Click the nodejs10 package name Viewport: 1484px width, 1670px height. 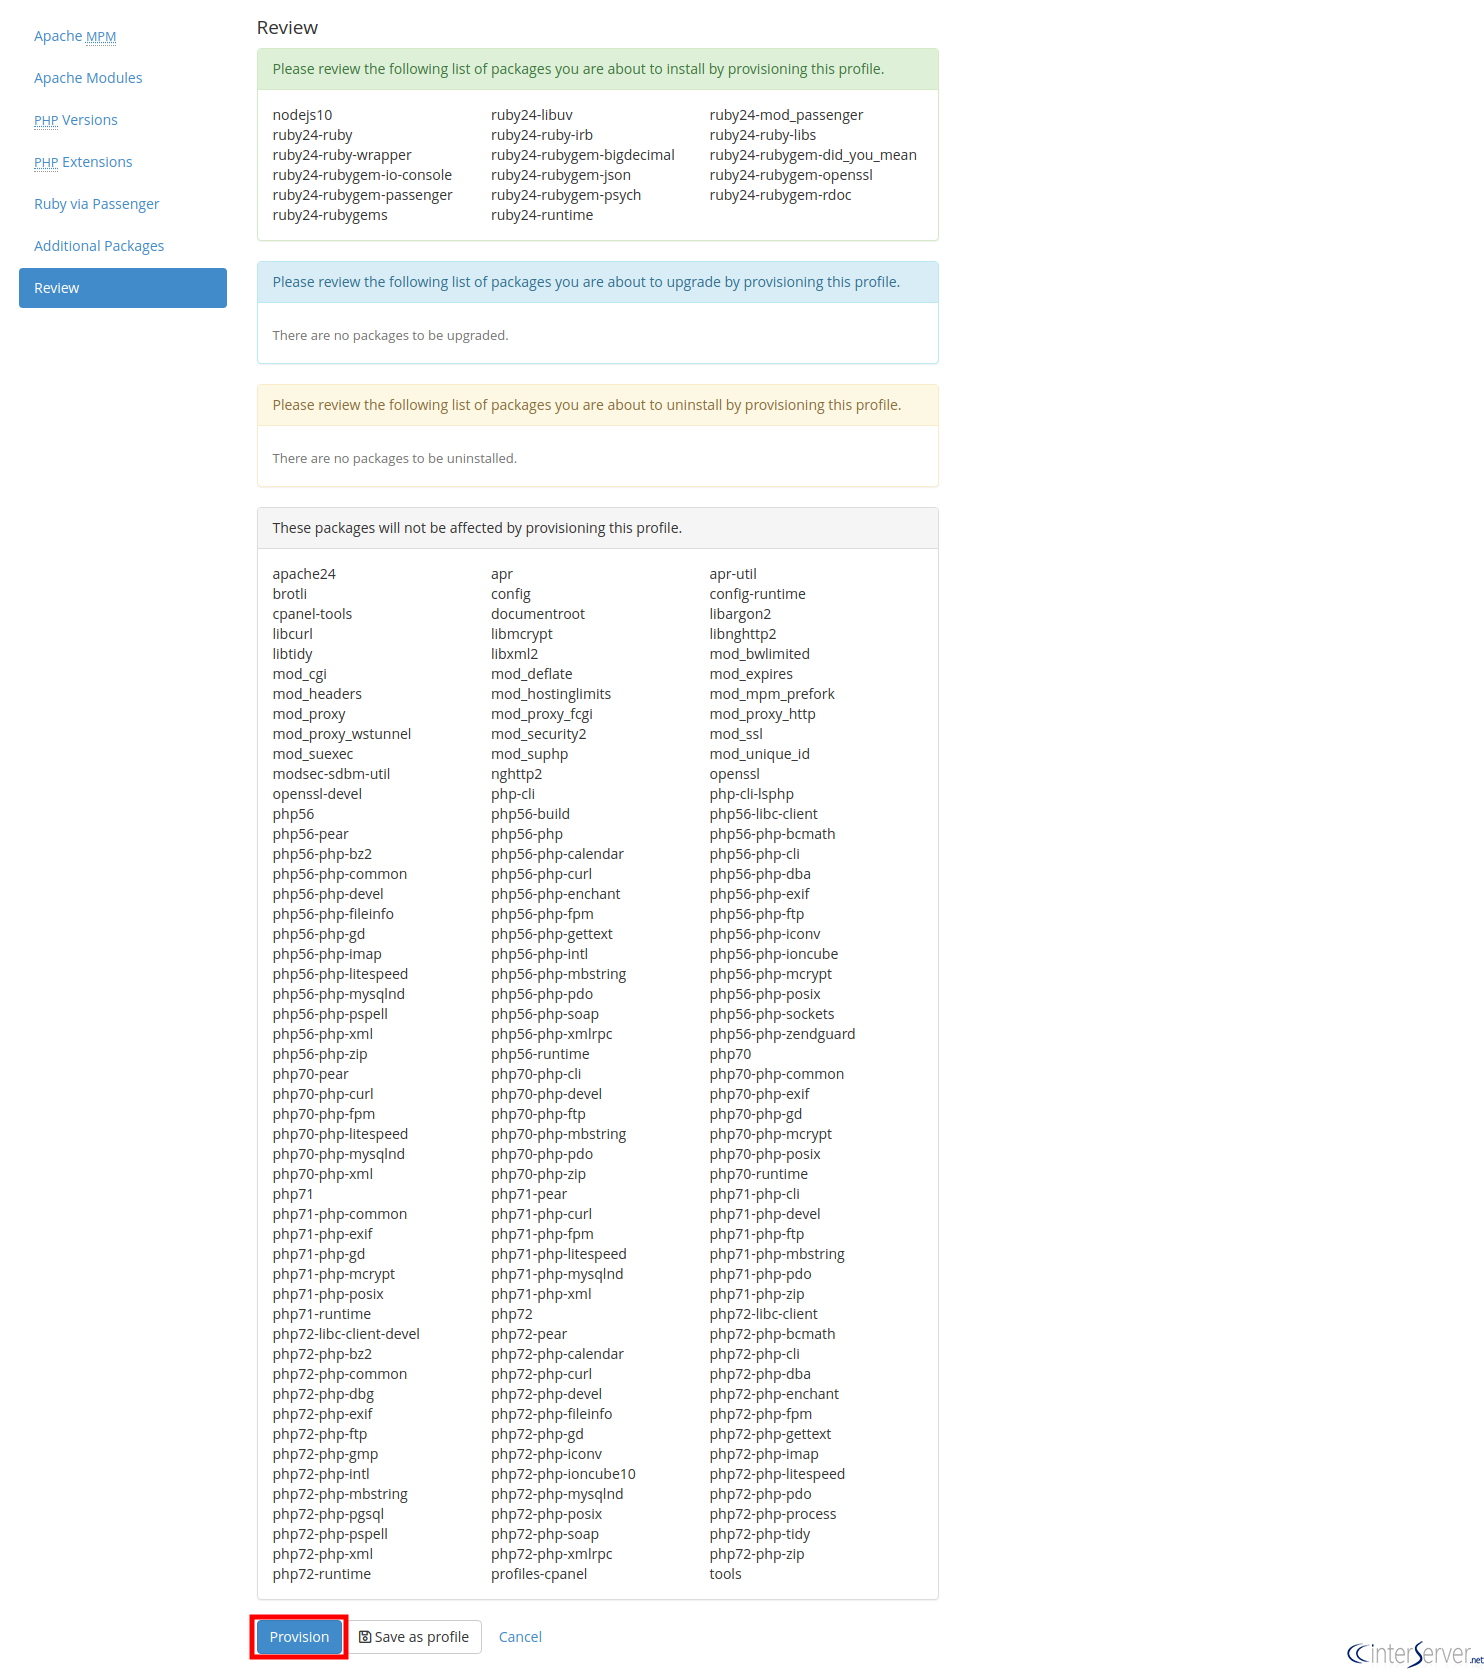coord(302,115)
